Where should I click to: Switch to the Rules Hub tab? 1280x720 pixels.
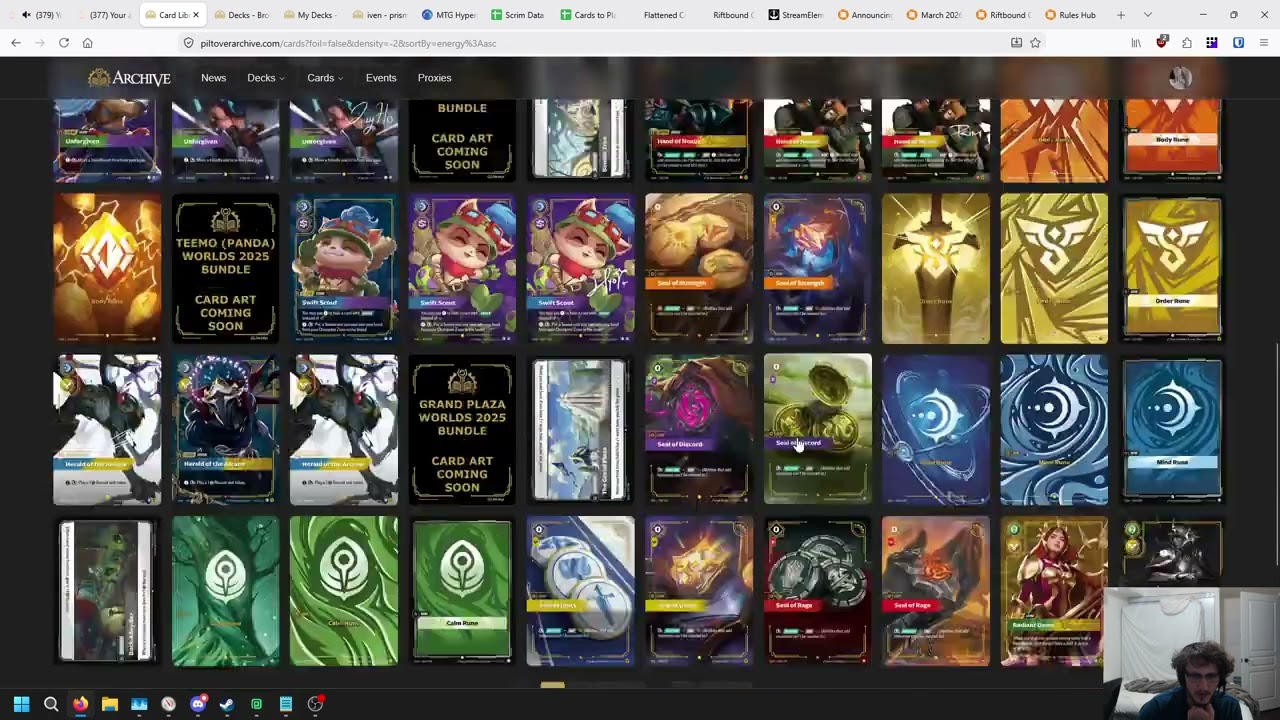[1070, 15]
